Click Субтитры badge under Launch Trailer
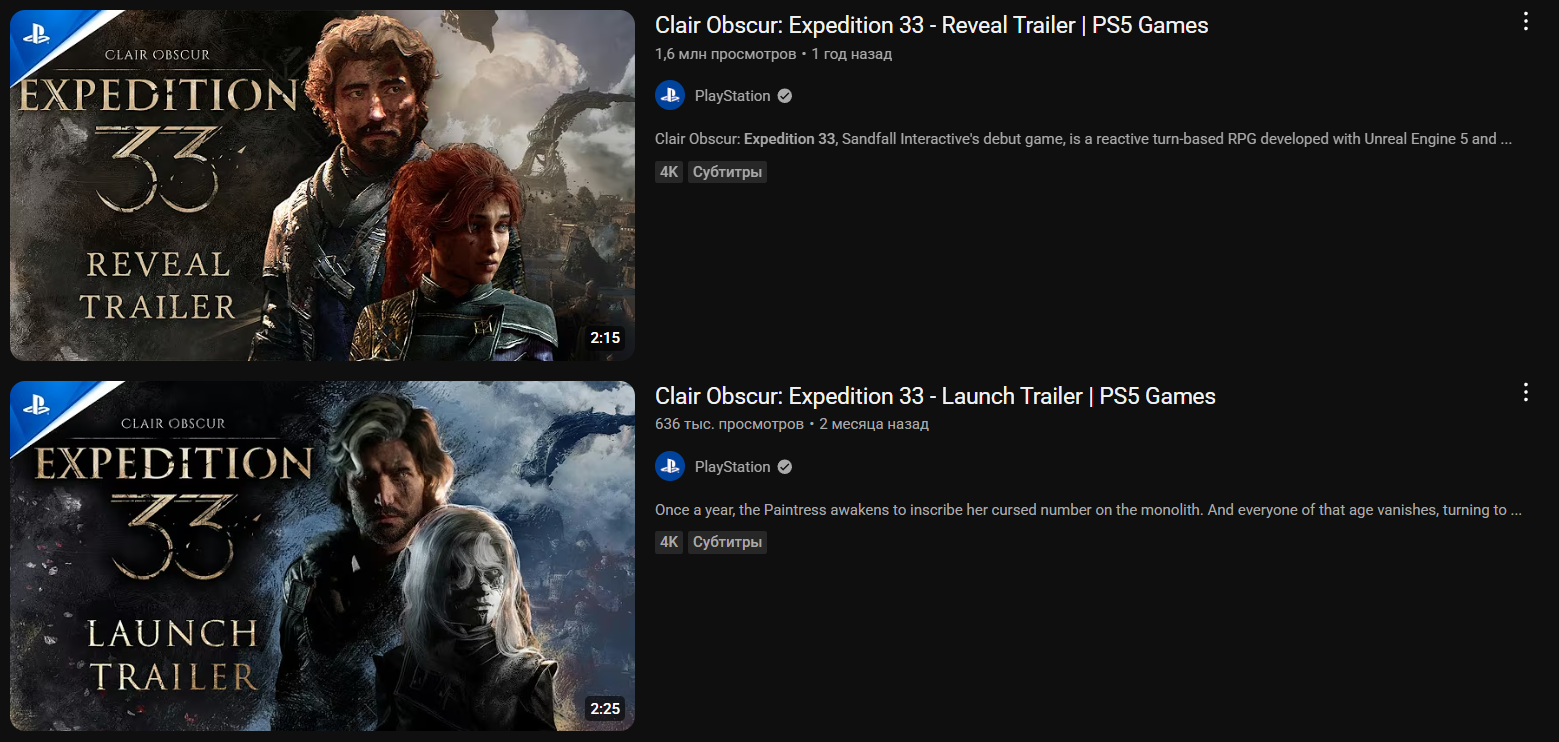1559x742 pixels. pyautogui.click(x=727, y=543)
